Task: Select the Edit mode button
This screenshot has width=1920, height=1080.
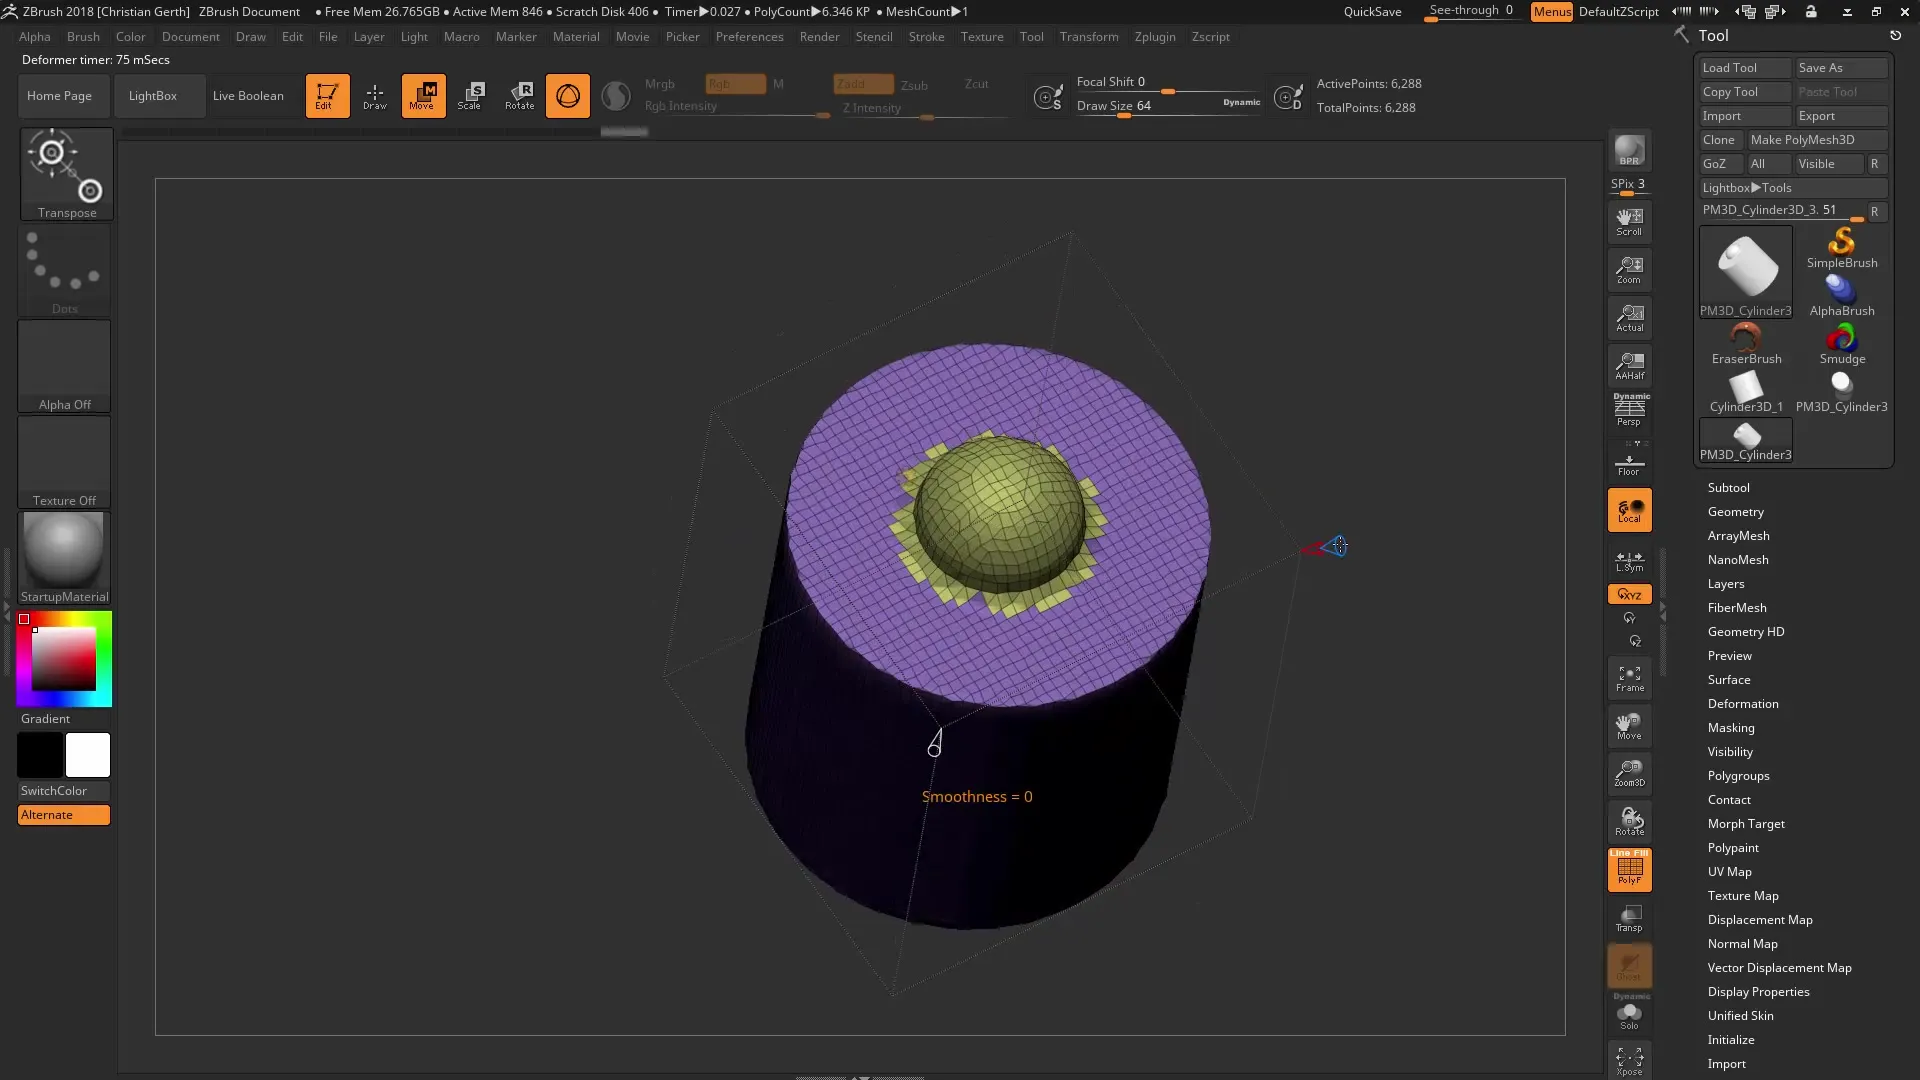Action: [x=327, y=96]
